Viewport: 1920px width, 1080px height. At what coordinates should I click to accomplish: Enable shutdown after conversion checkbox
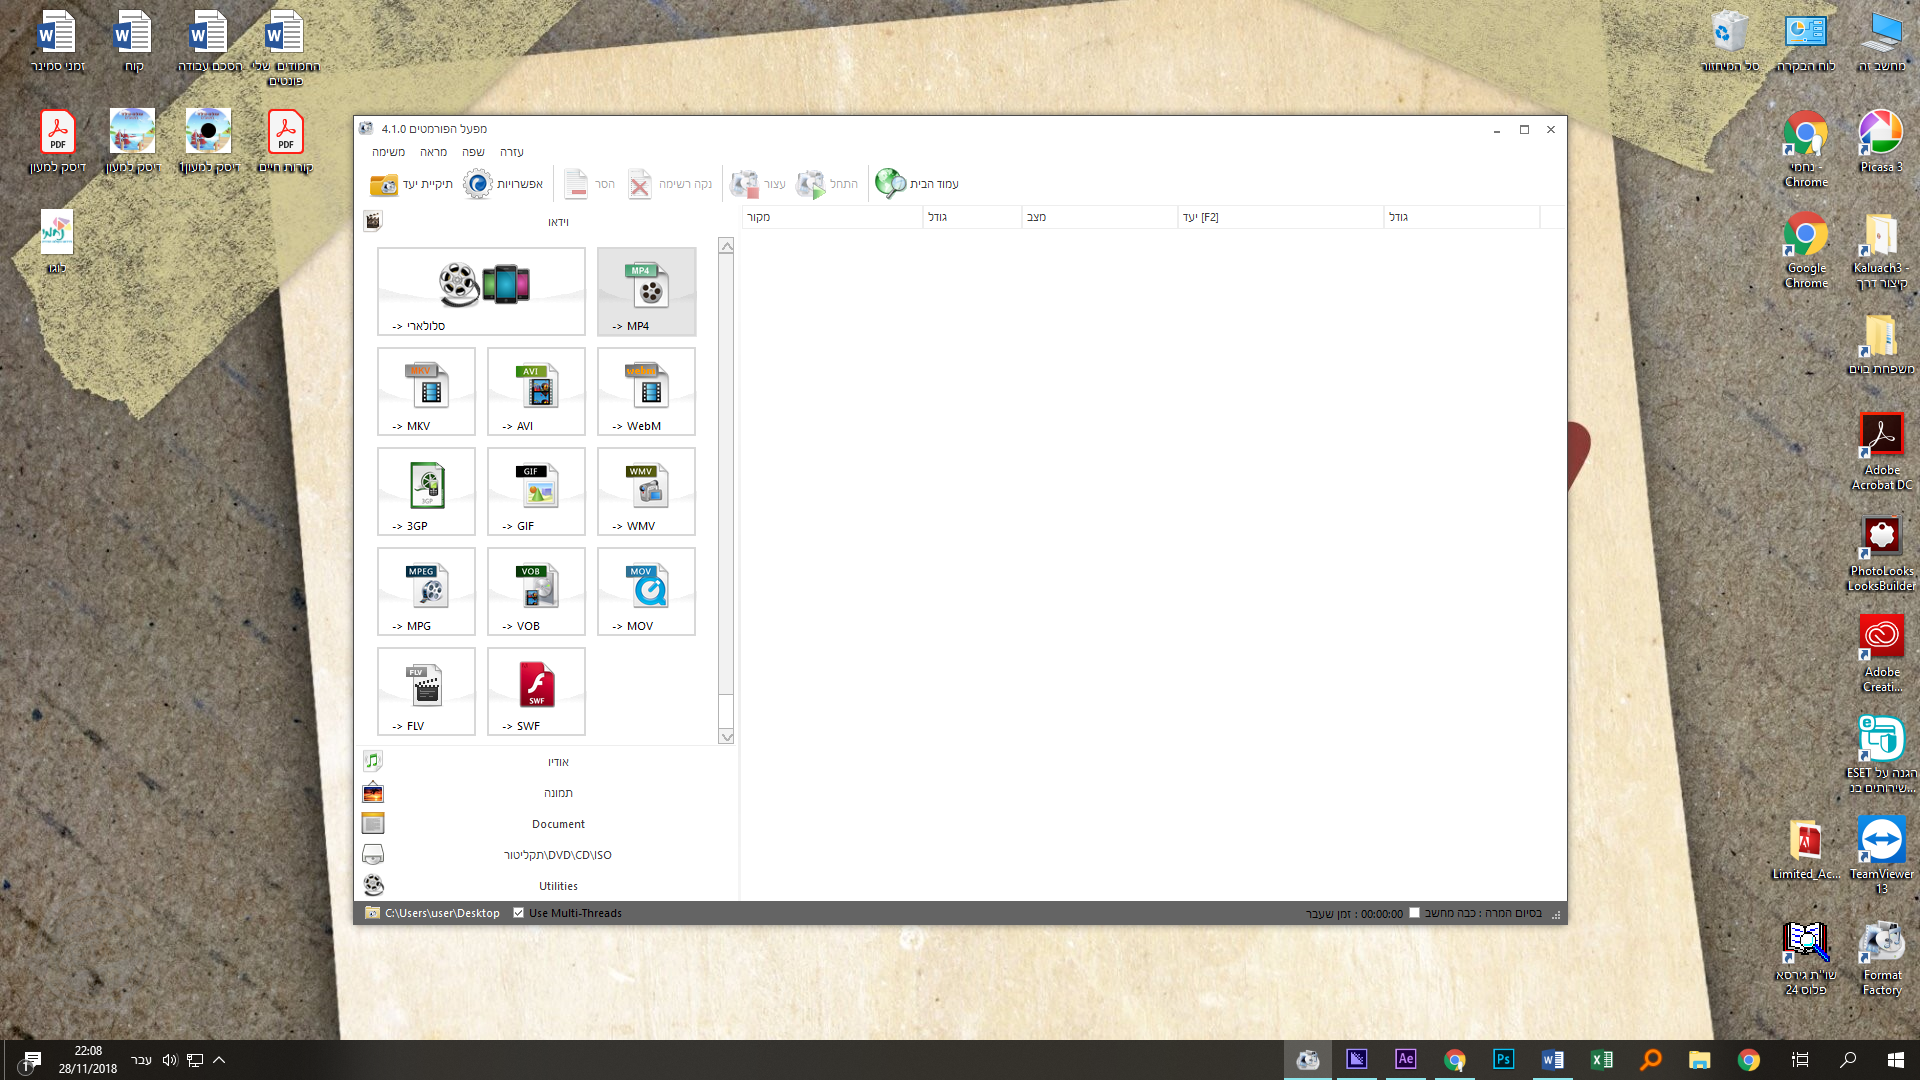click(1415, 913)
